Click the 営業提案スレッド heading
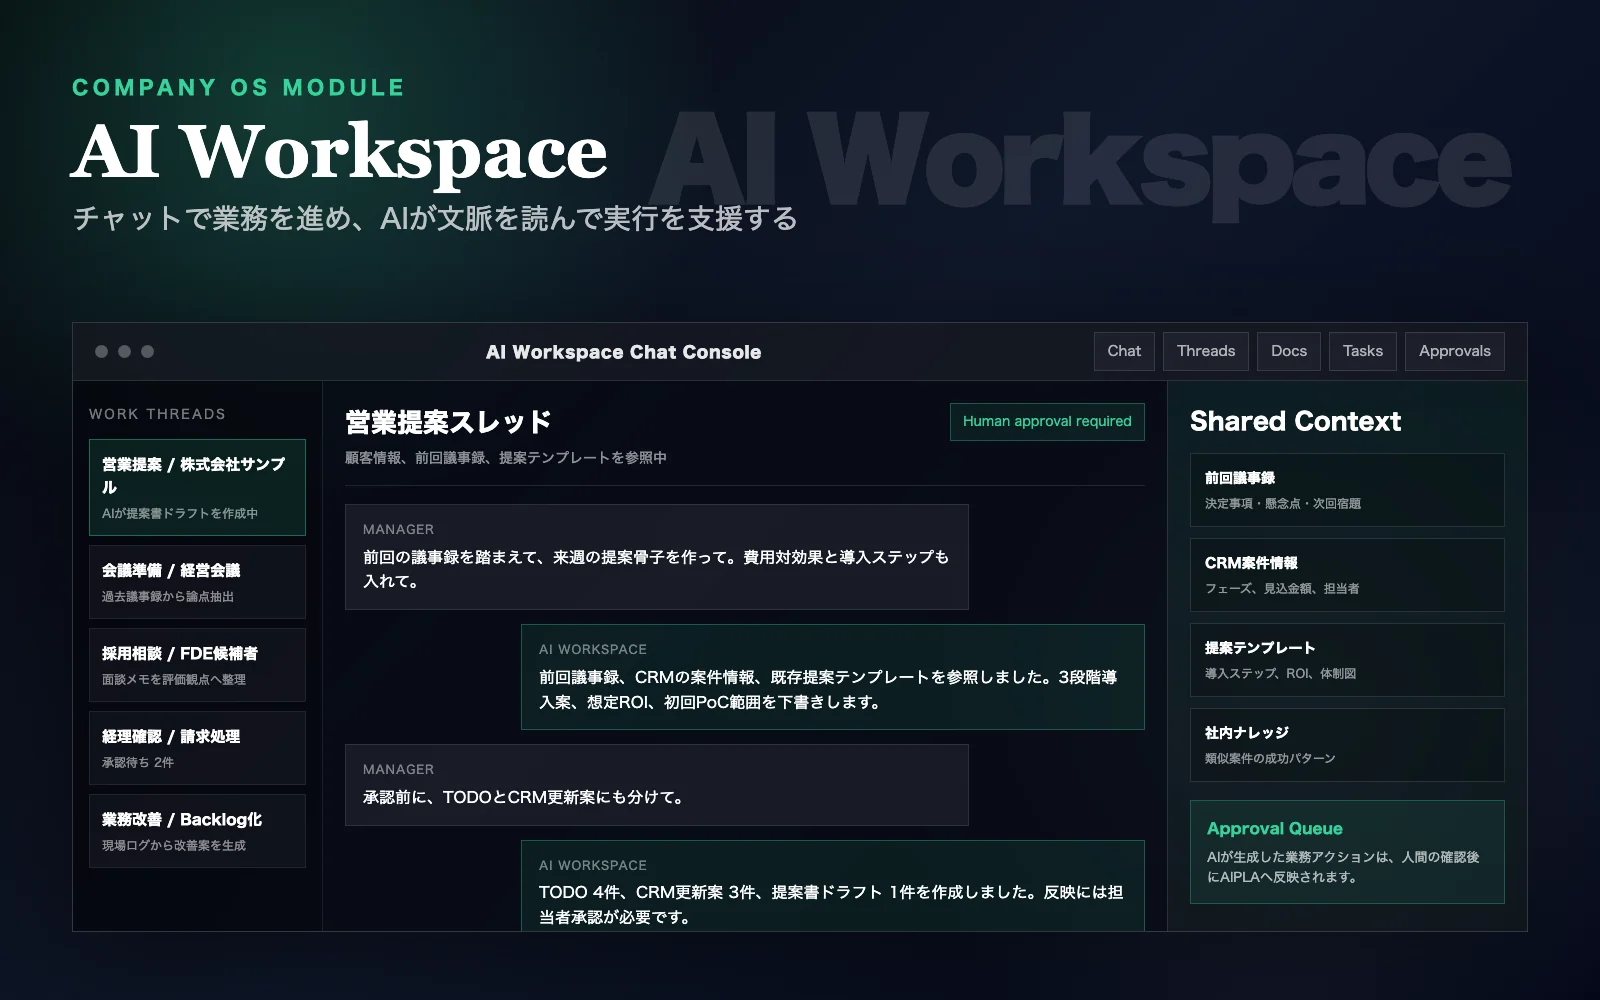 pos(448,422)
